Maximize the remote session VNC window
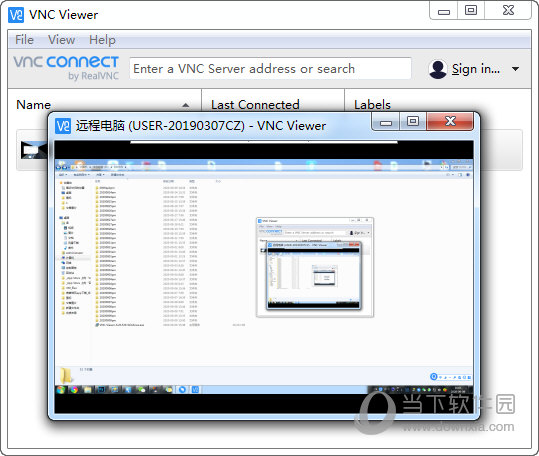Viewport: 539px width, 456px height. [413, 121]
